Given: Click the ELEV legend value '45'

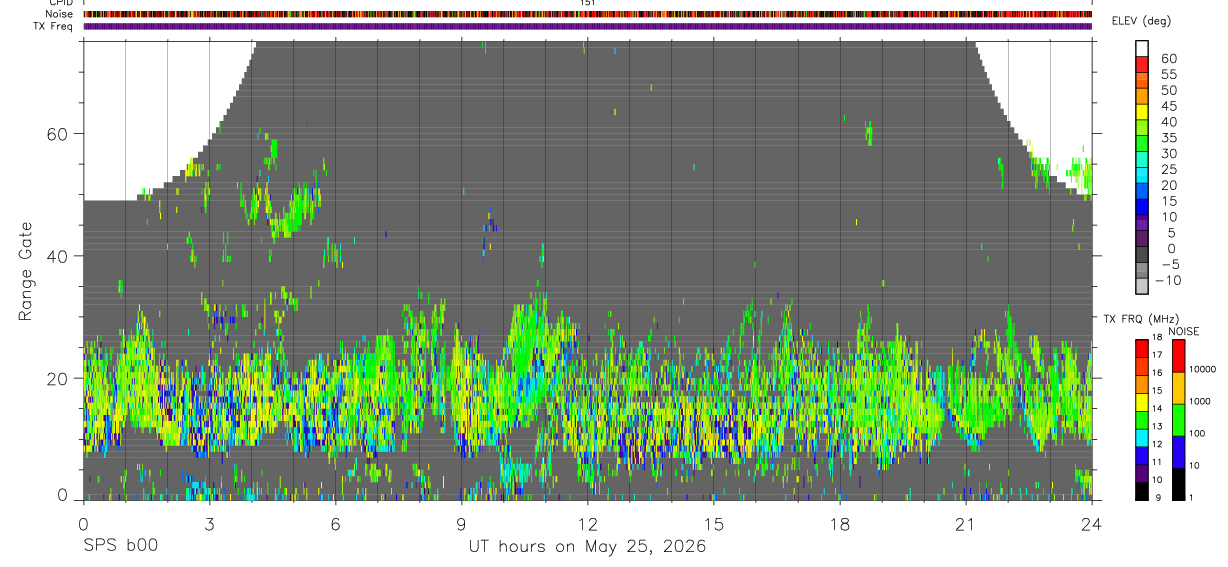Looking at the screenshot, I should (1169, 106).
